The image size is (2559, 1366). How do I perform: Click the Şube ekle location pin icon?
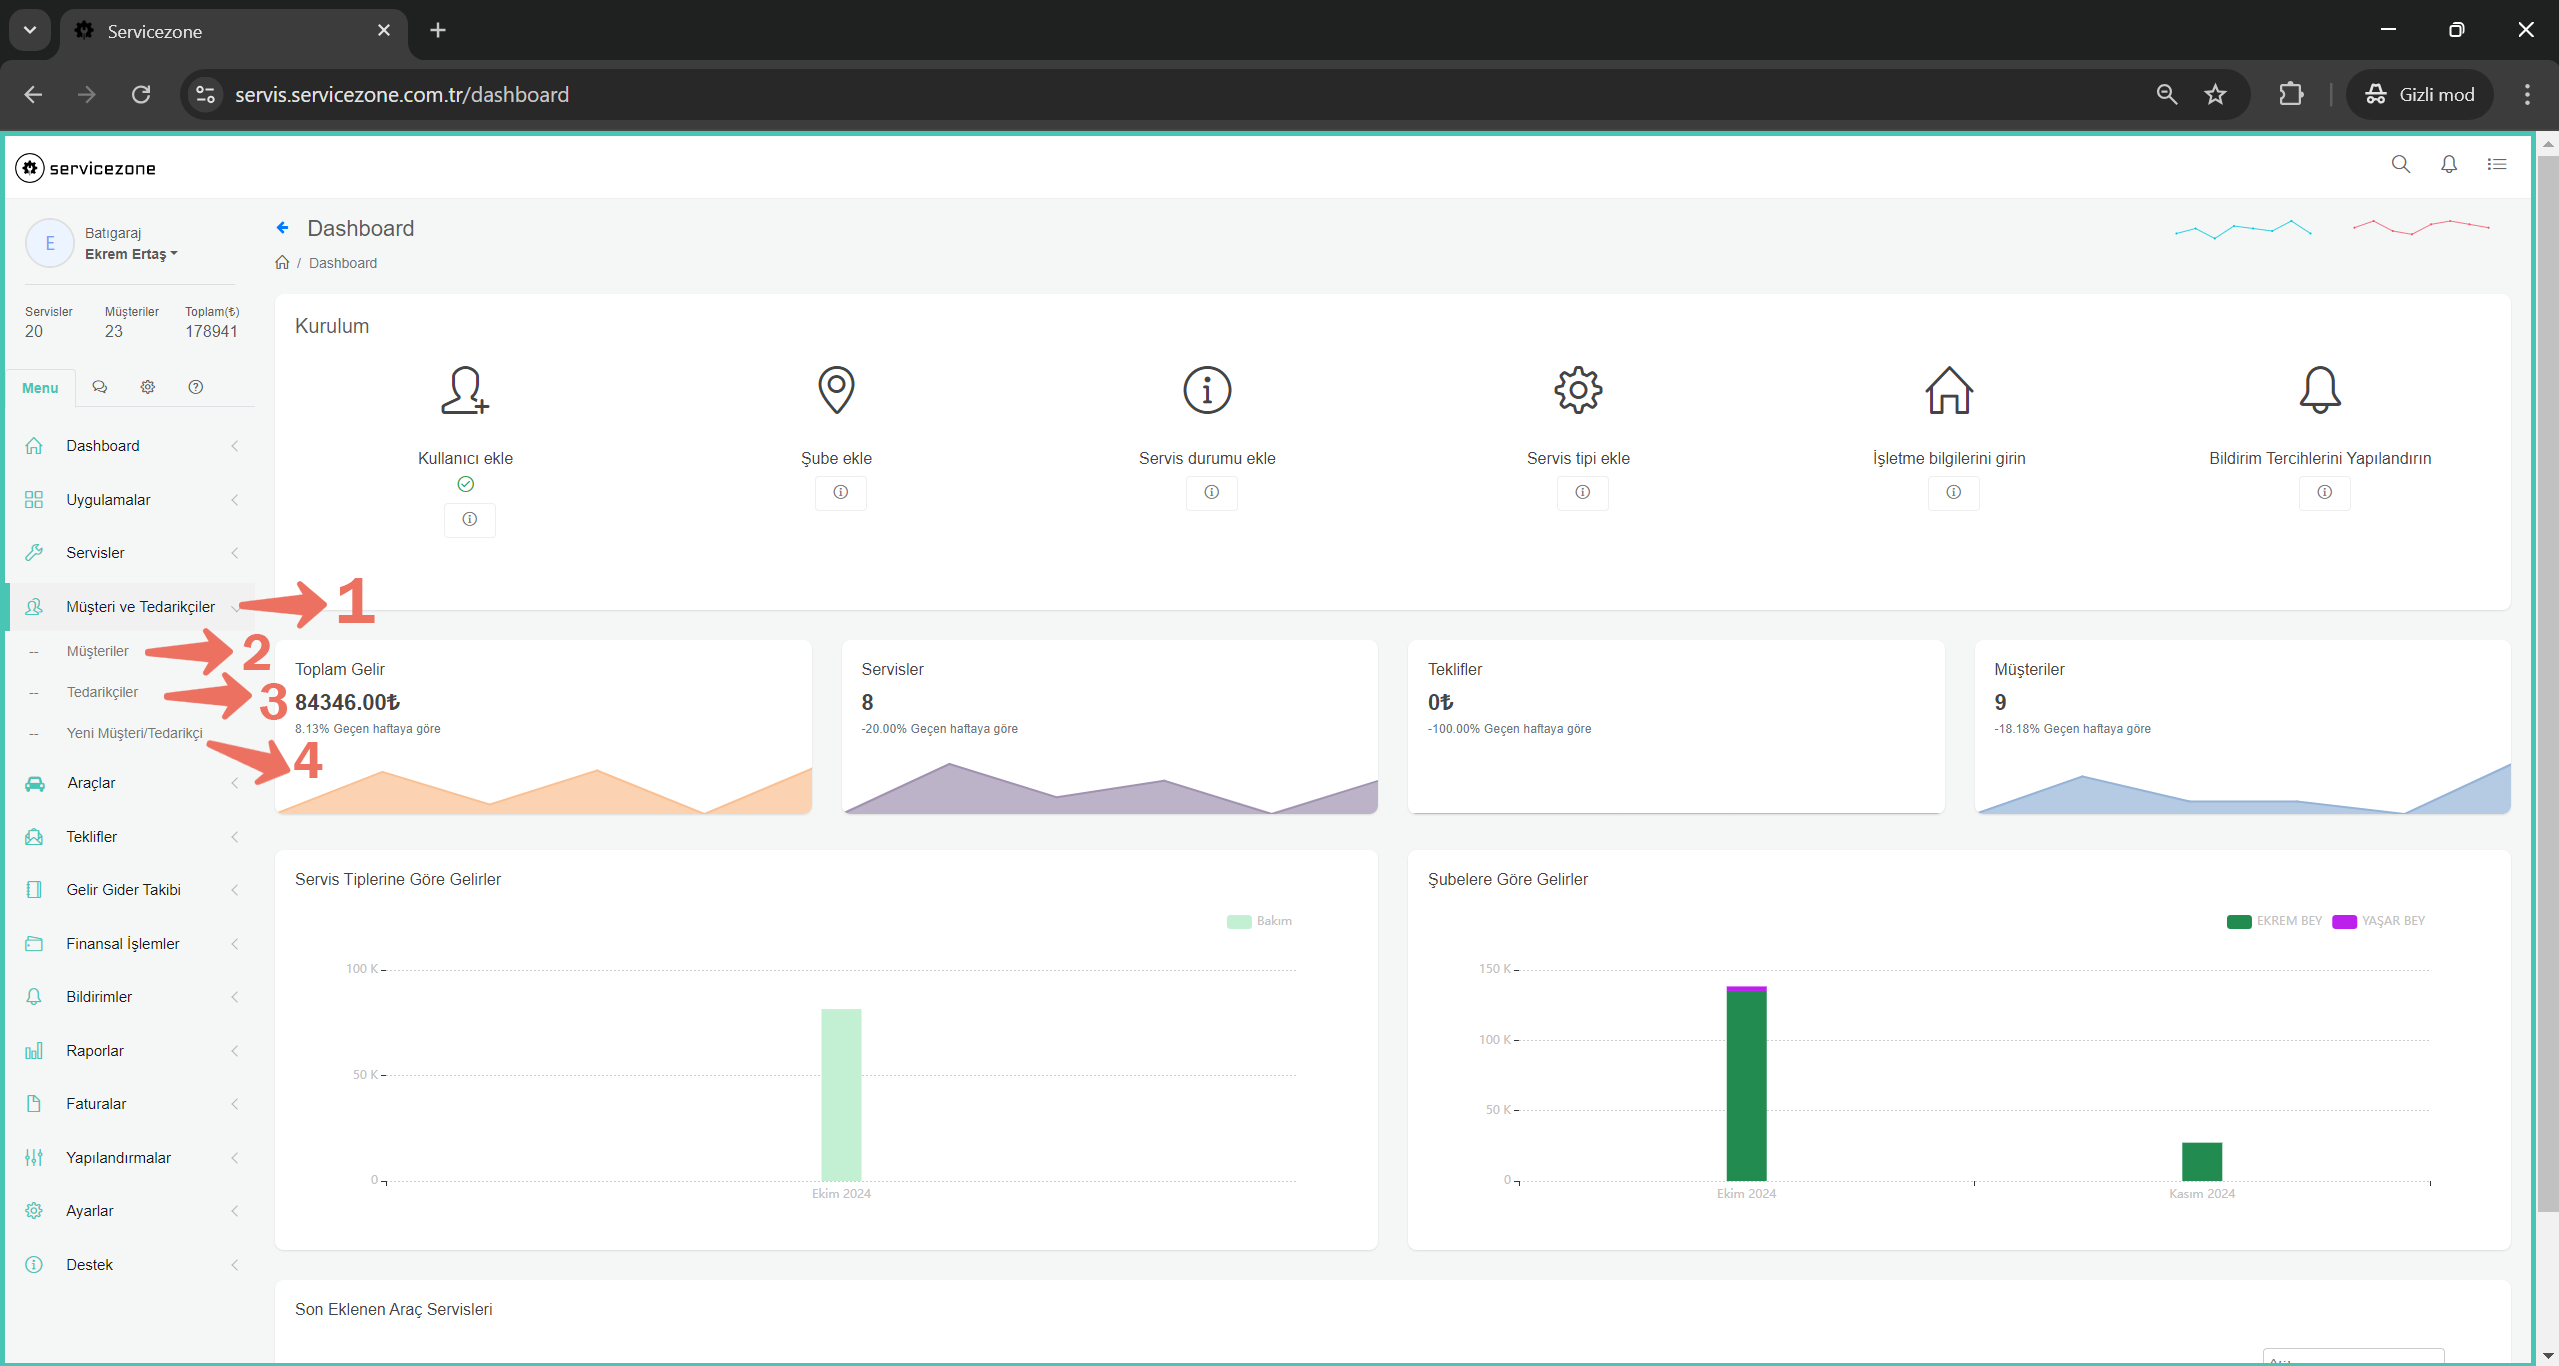pyautogui.click(x=836, y=390)
